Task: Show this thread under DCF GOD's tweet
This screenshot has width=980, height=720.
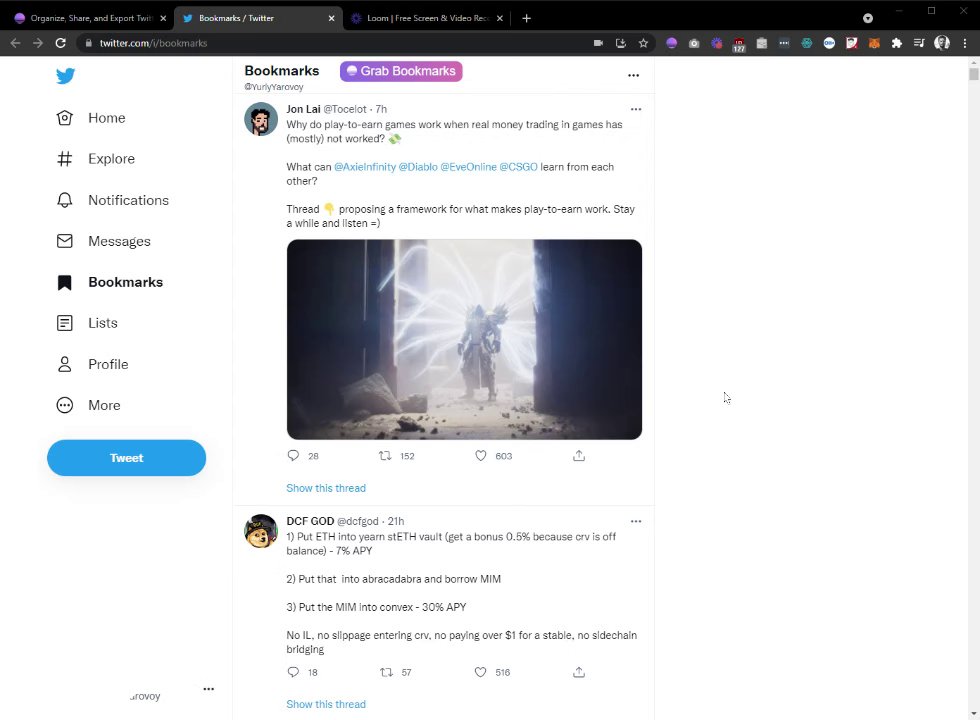Action: coord(326,704)
